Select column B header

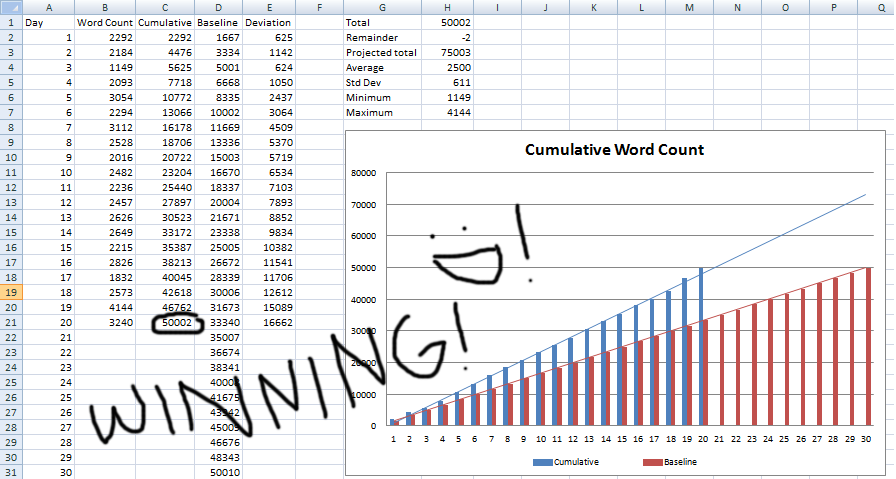pyautogui.click(x=105, y=7)
